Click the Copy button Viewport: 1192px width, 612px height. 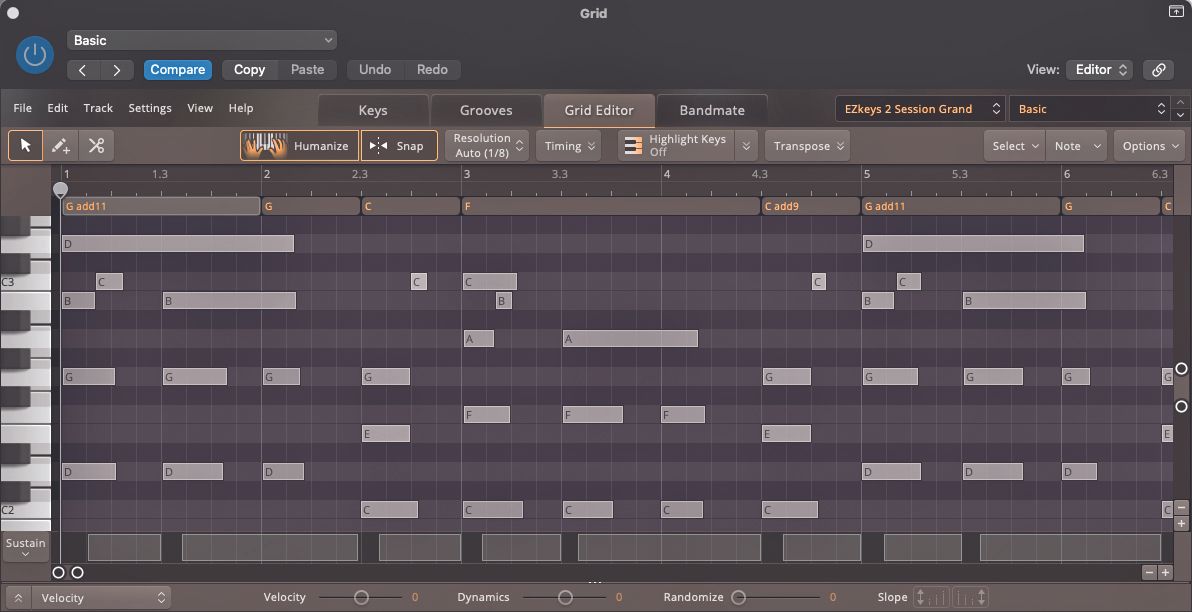tap(249, 70)
